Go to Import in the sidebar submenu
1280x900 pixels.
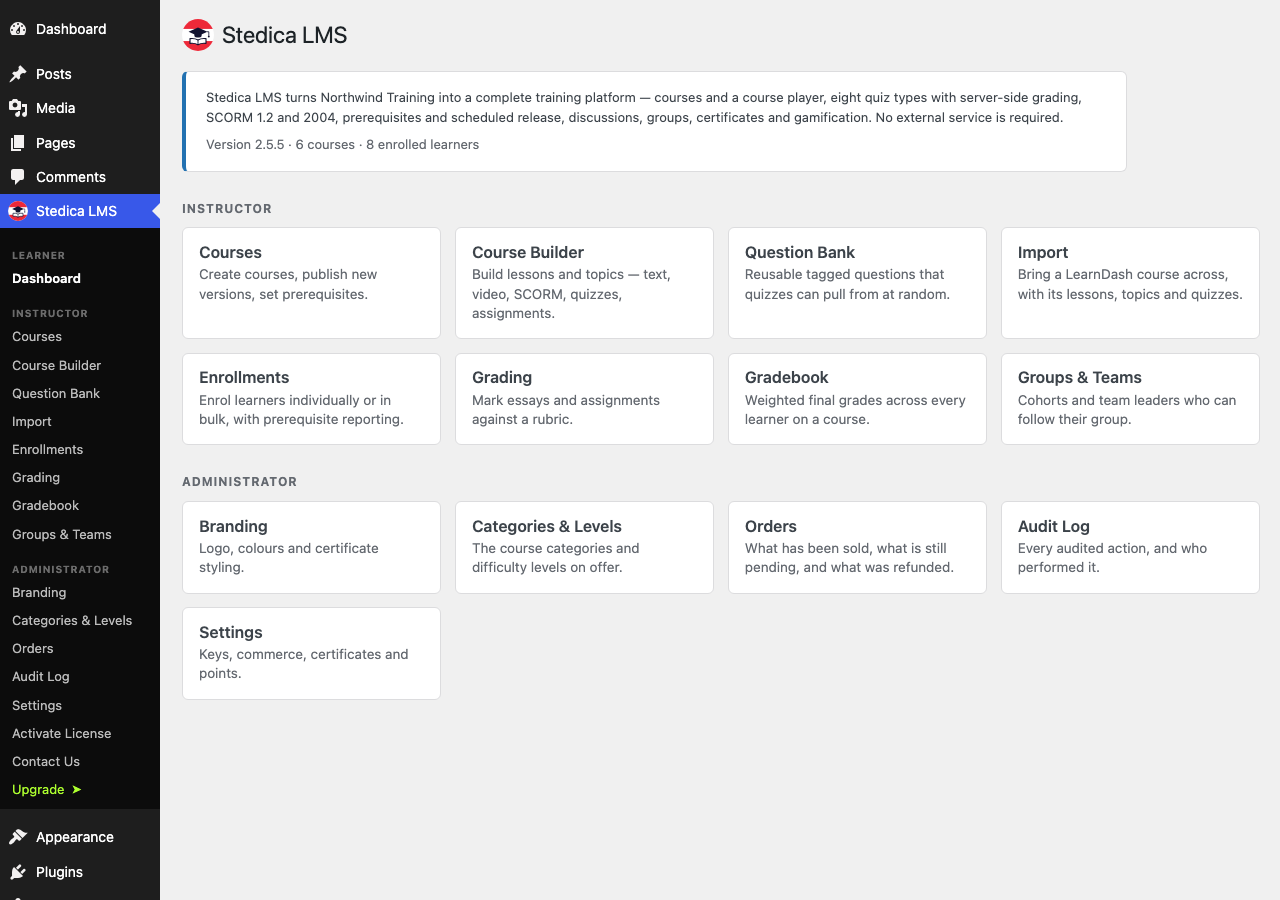tap(32, 422)
